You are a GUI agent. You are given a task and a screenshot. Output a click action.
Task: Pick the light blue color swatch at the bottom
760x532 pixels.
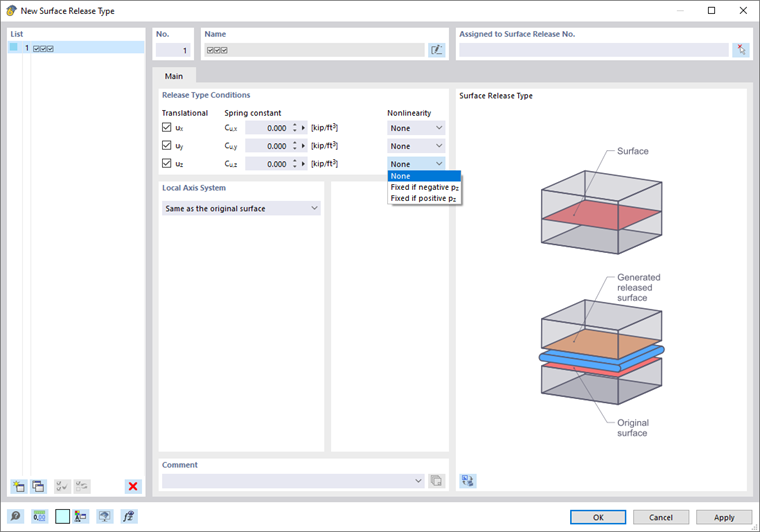tap(63, 516)
